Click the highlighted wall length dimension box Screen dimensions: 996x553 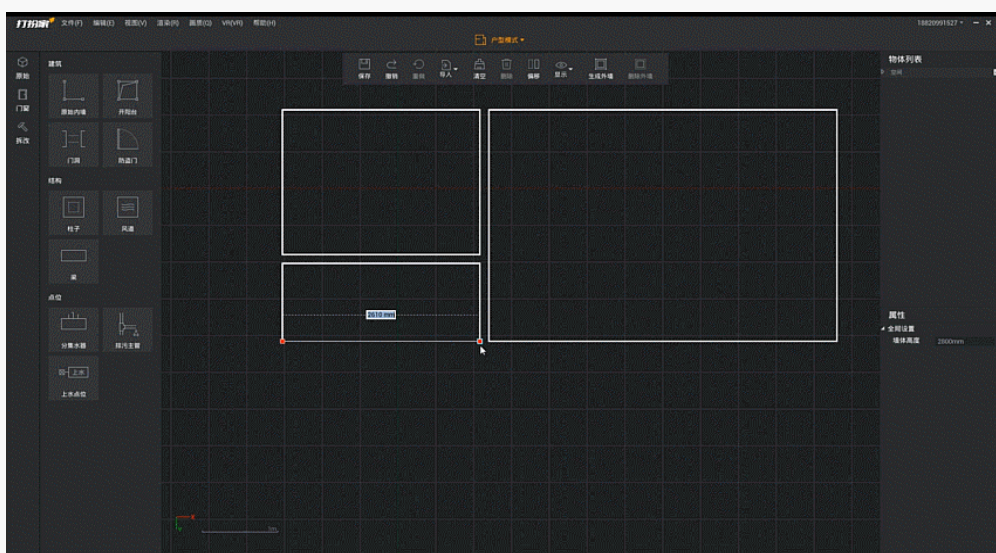point(381,315)
